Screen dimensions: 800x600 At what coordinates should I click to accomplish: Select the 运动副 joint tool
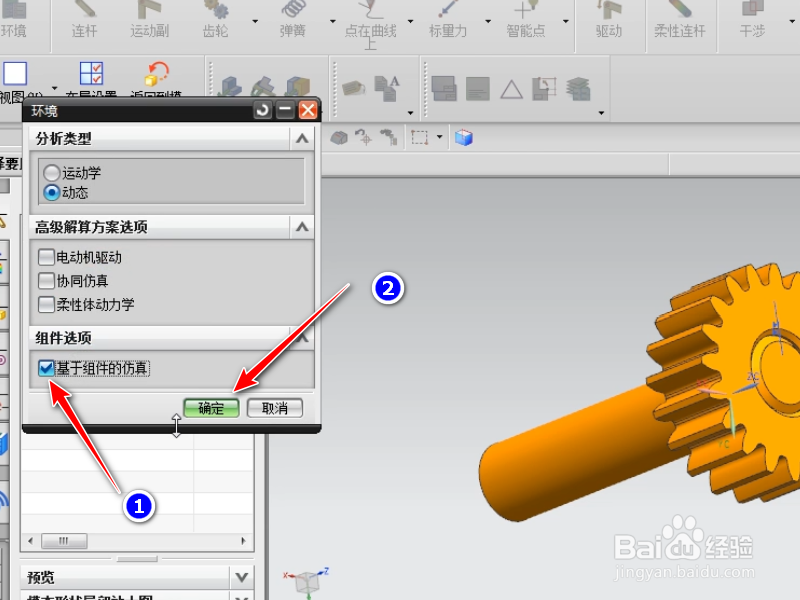click(x=149, y=20)
